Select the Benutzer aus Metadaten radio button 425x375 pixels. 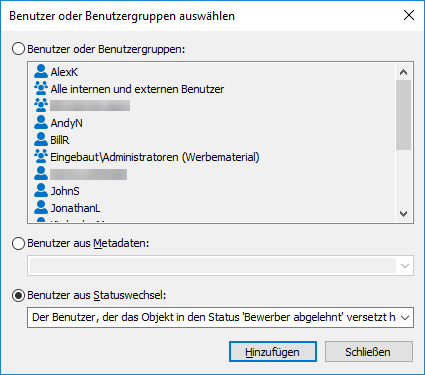[x=18, y=243]
